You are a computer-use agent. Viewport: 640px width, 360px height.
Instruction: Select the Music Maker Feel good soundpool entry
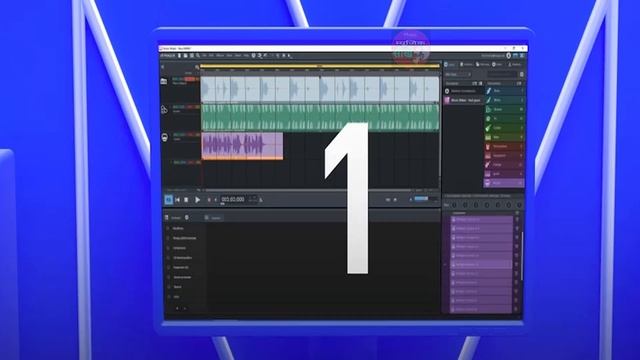(x=464, y=100)
